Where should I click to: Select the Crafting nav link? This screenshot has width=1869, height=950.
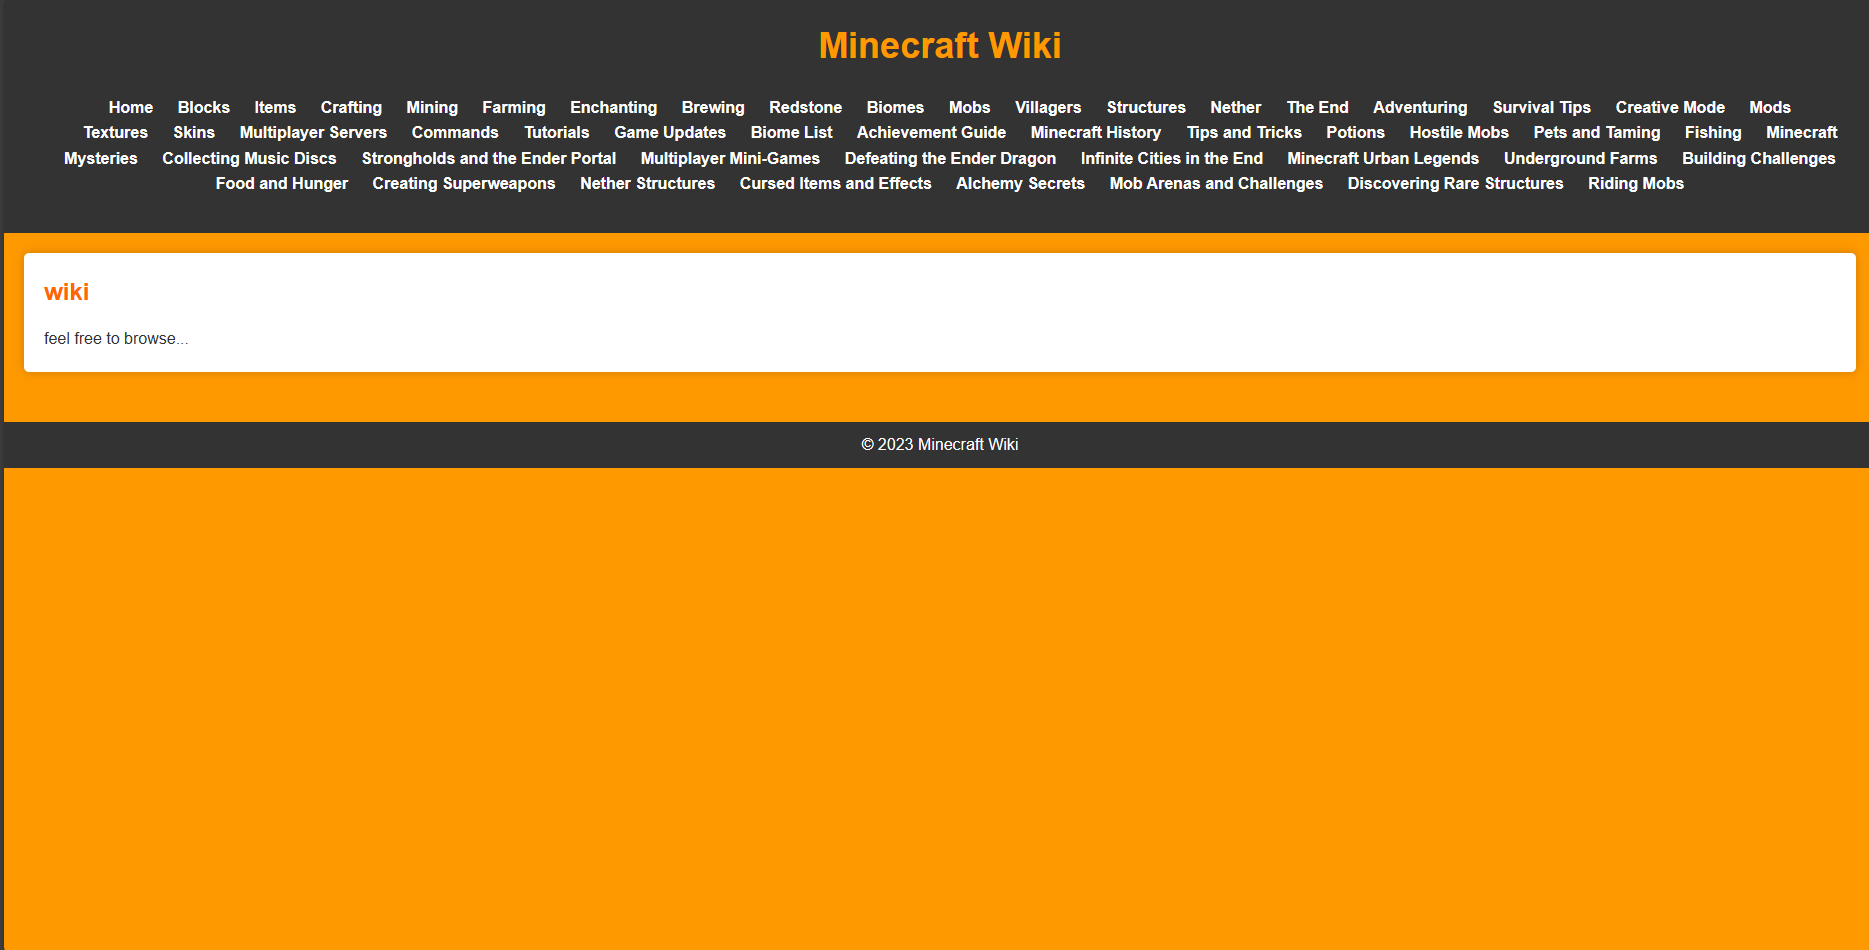[351, 107]
